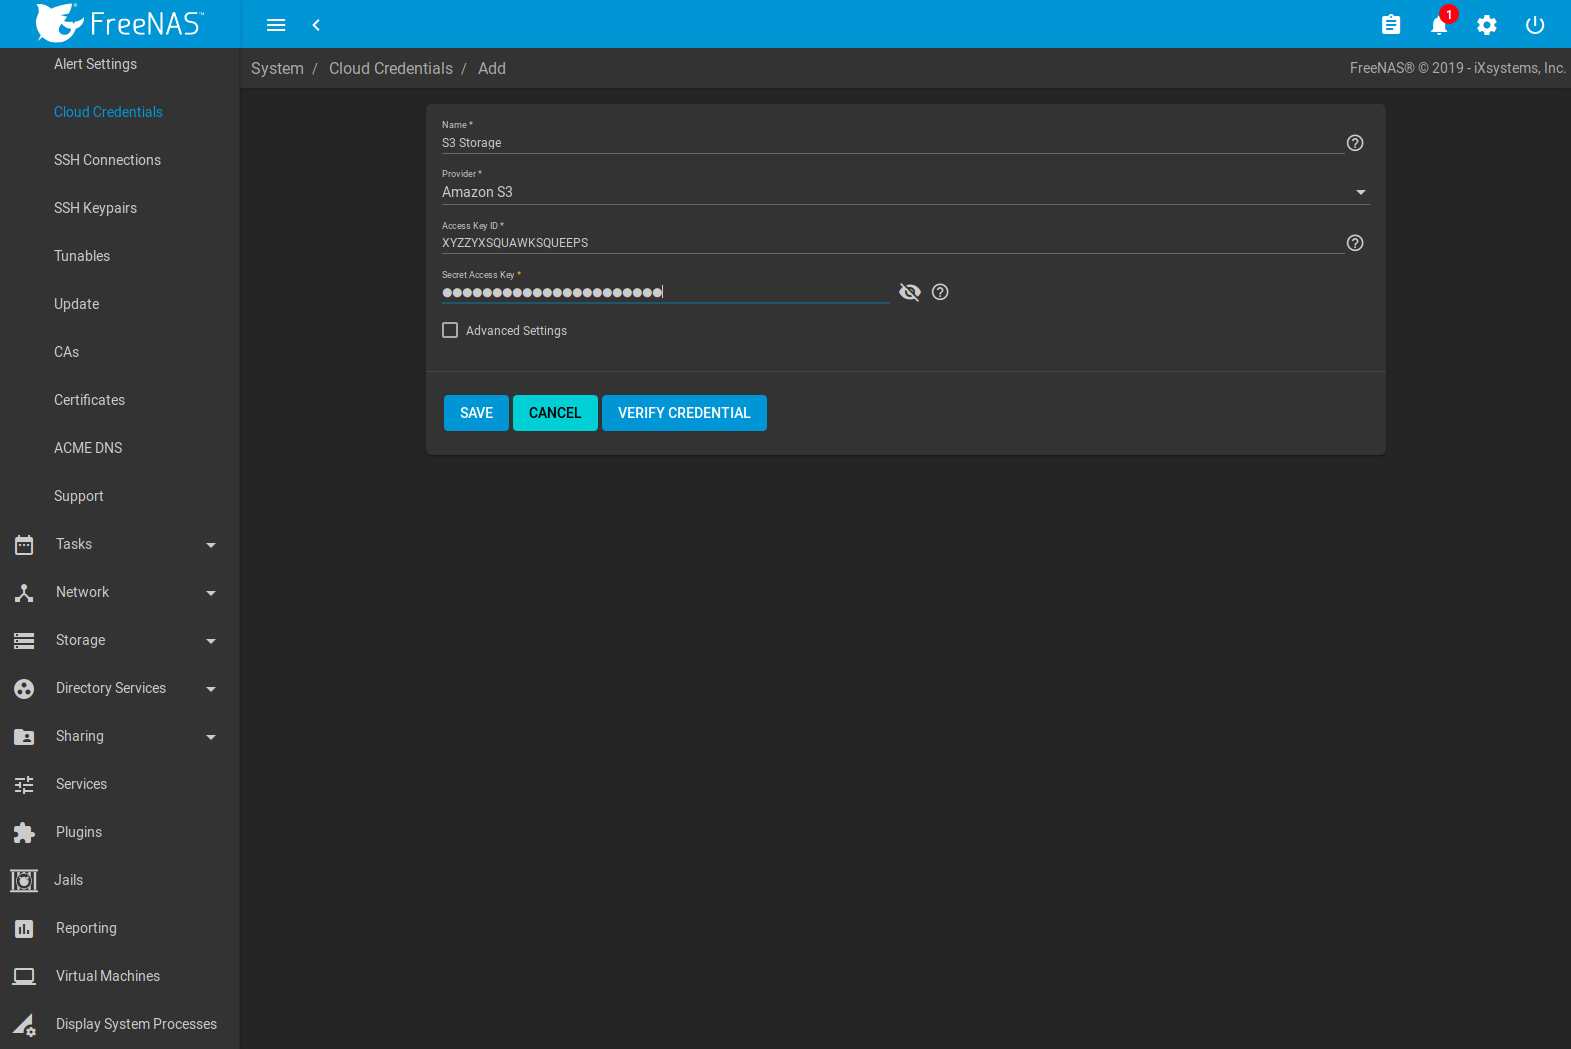Click VERIFY CREDENTIAL button
This screenshot has height=1049, width=1571.
click(x=684, y=413)
